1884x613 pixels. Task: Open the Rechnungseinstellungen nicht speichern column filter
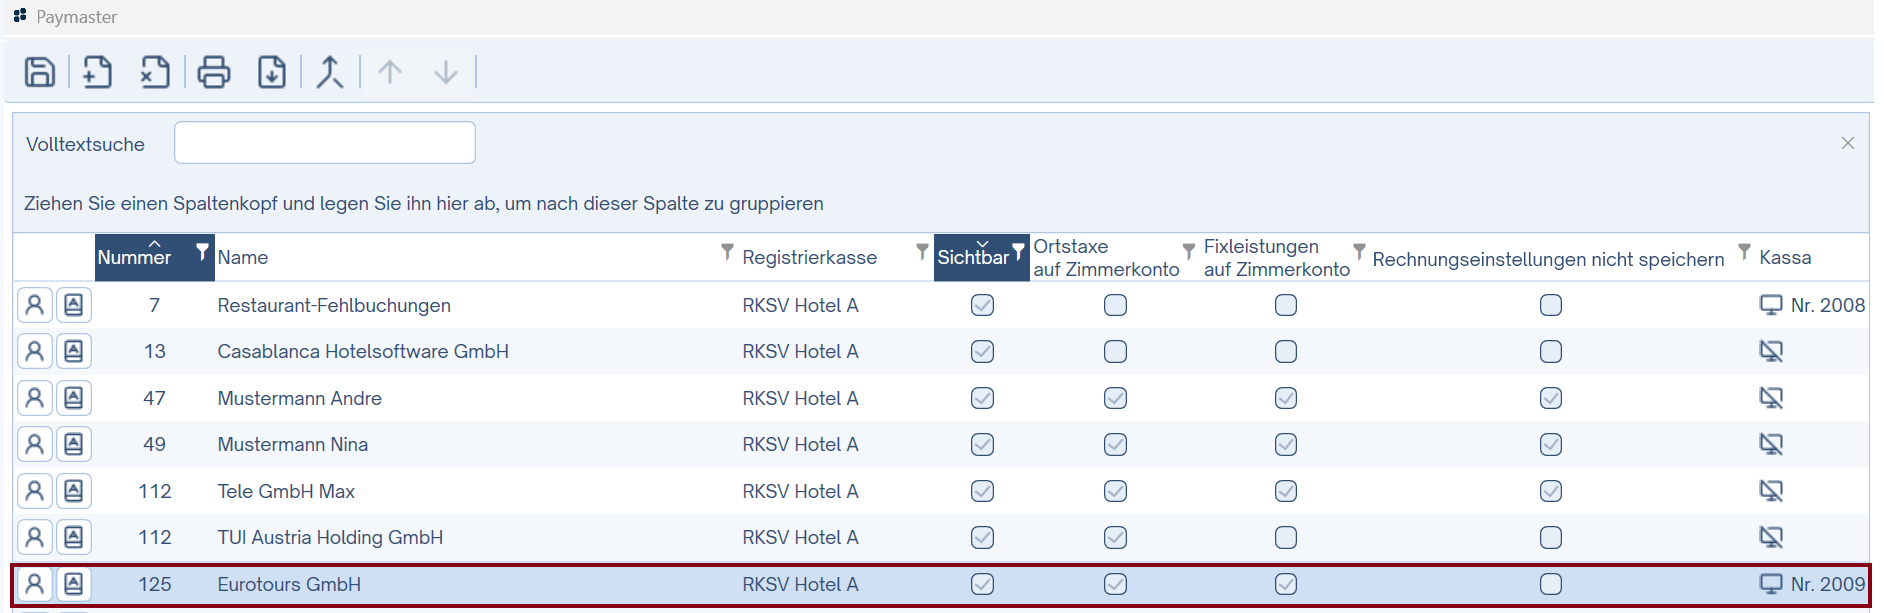(x=1744, y=251)
